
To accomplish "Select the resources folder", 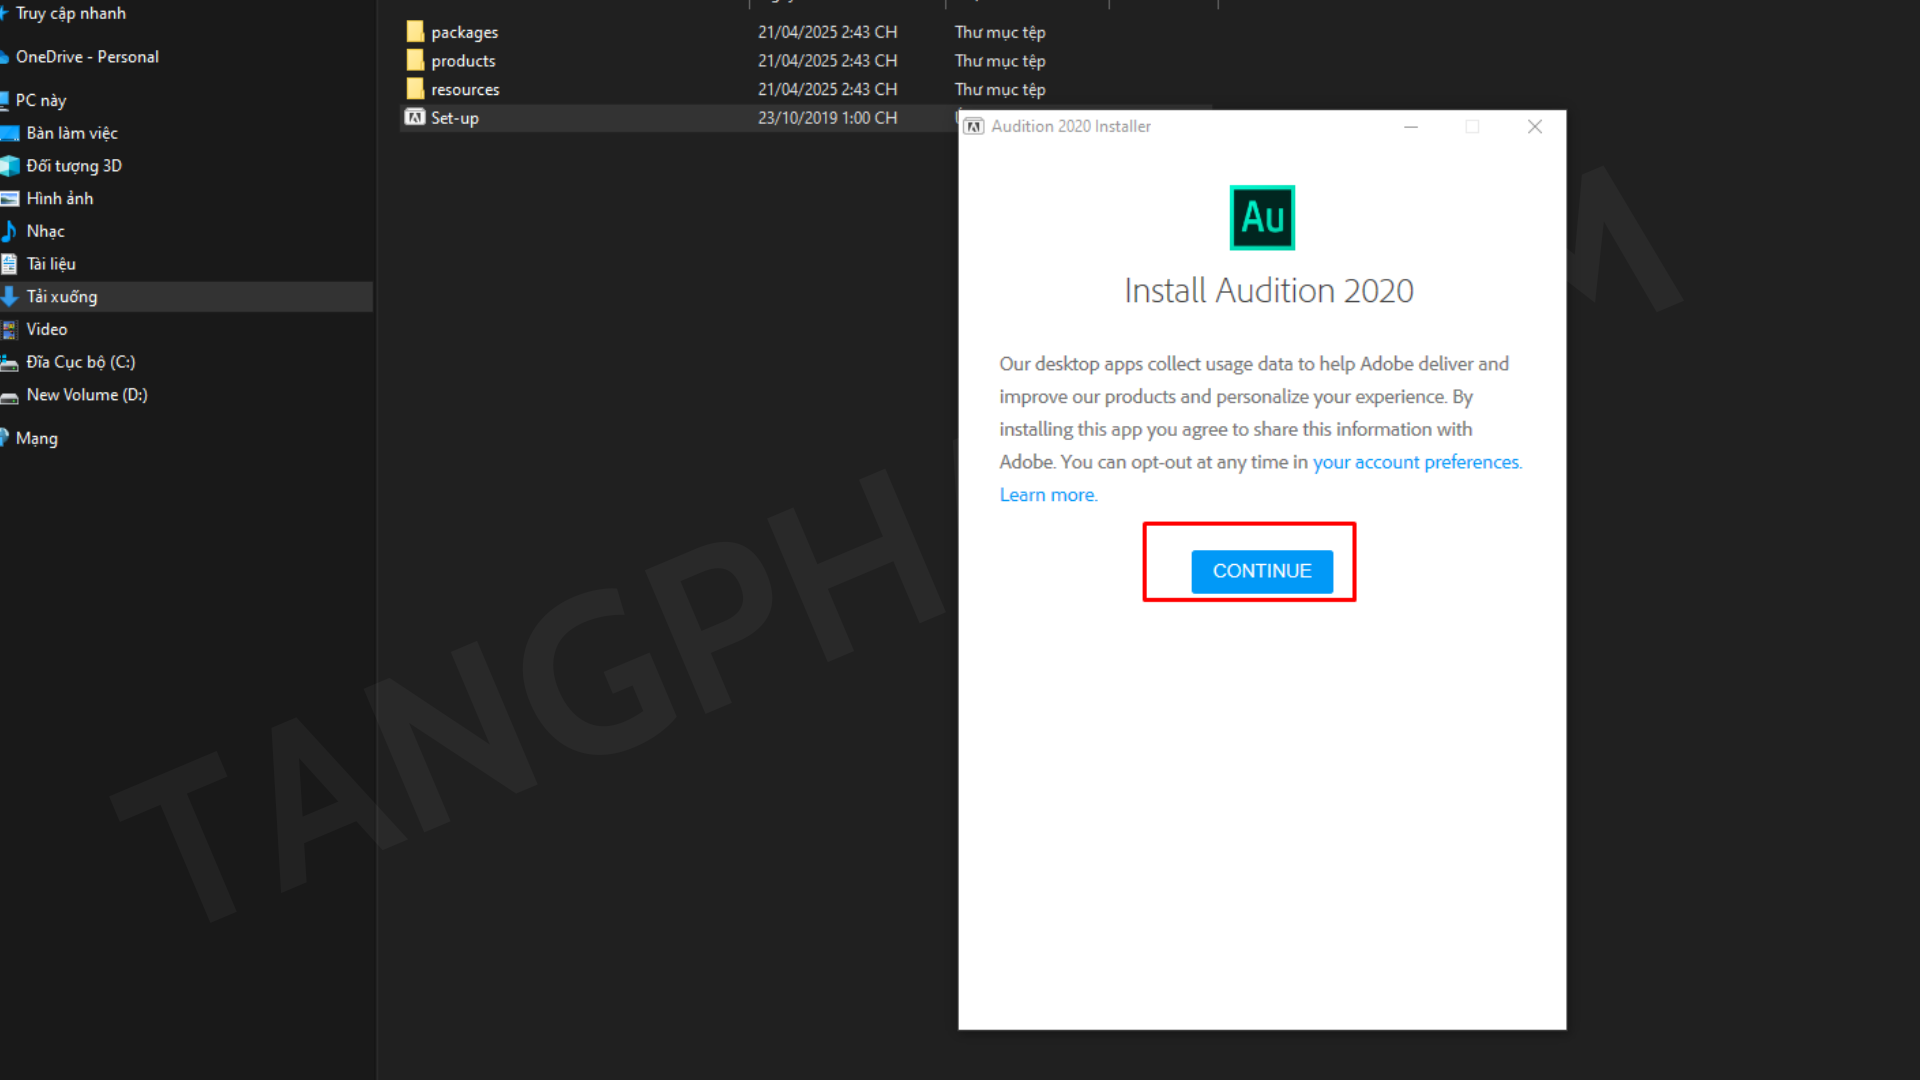I will 464,89.
